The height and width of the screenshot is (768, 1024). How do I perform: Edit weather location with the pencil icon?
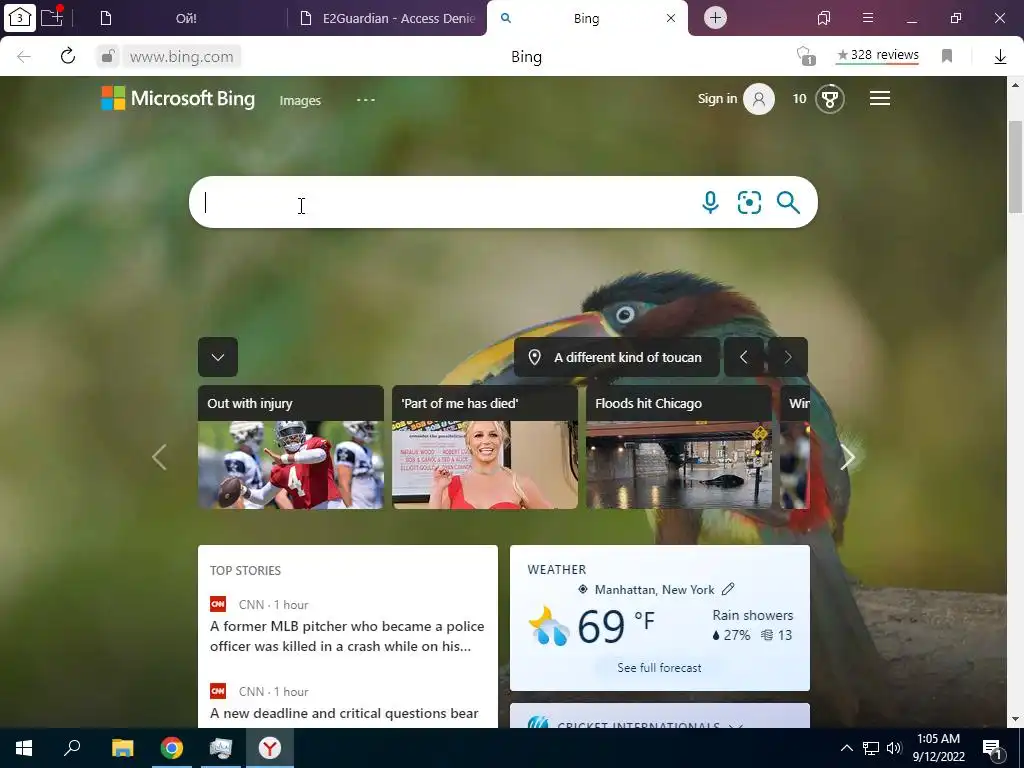pyautogui.click(x=728, y=589)
